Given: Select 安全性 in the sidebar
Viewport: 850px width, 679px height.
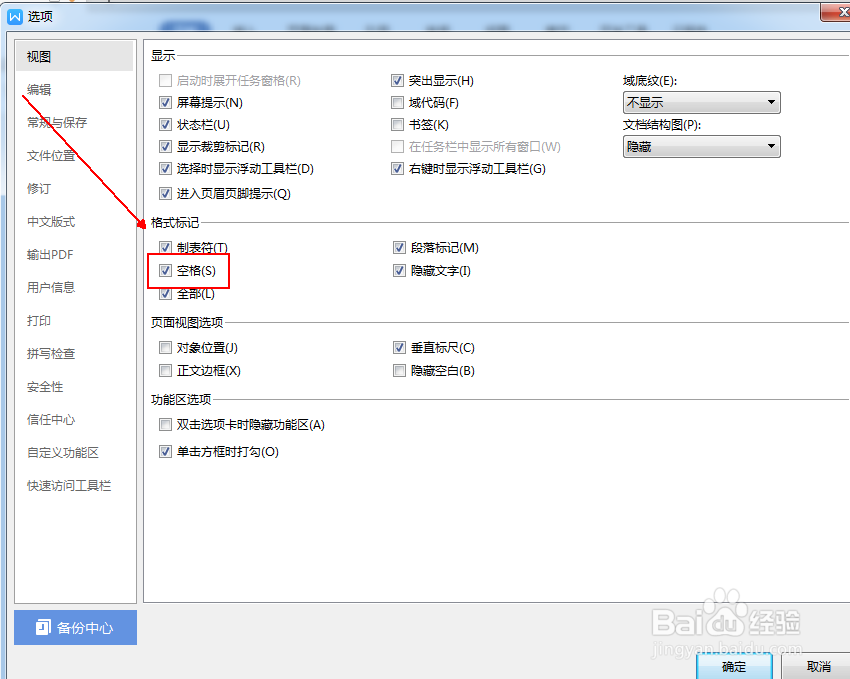Looking at the screenshot, I should [x=45, y=386].
